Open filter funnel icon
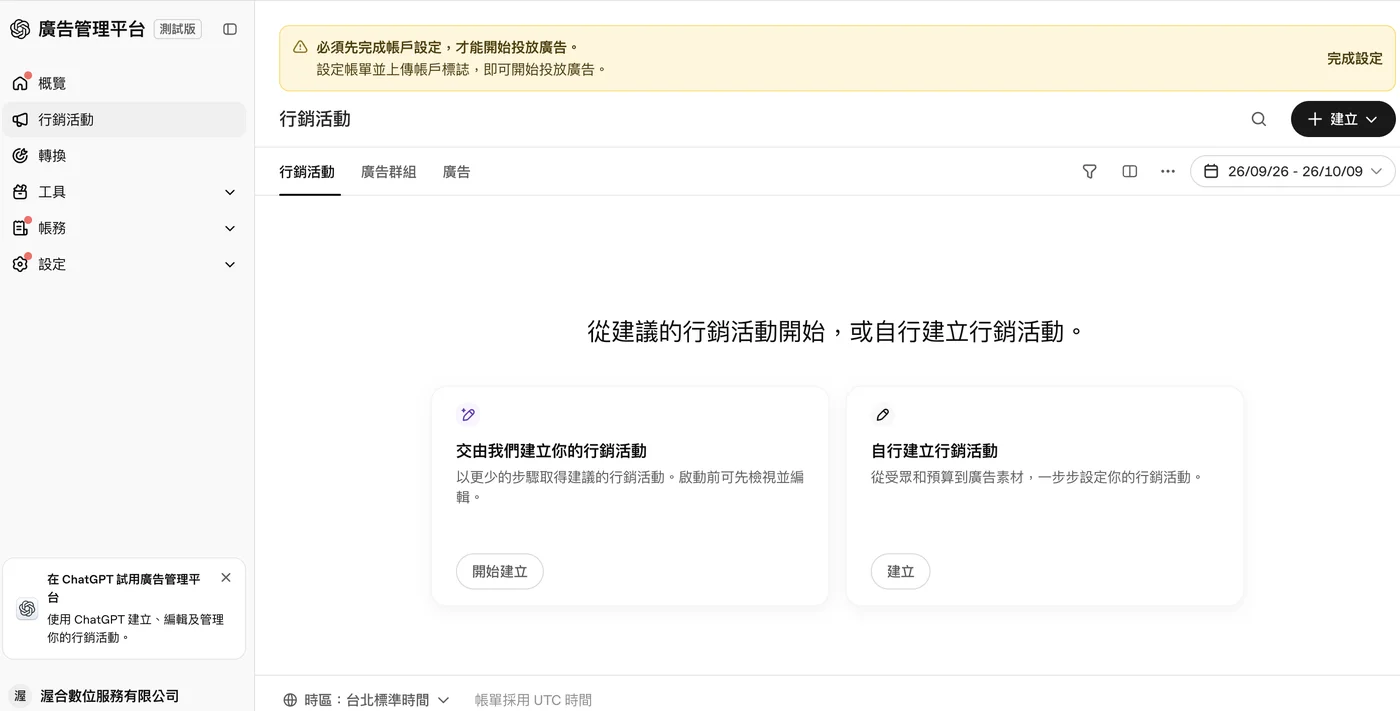This screenshot has width=1400, height=711. [1090, 171]
